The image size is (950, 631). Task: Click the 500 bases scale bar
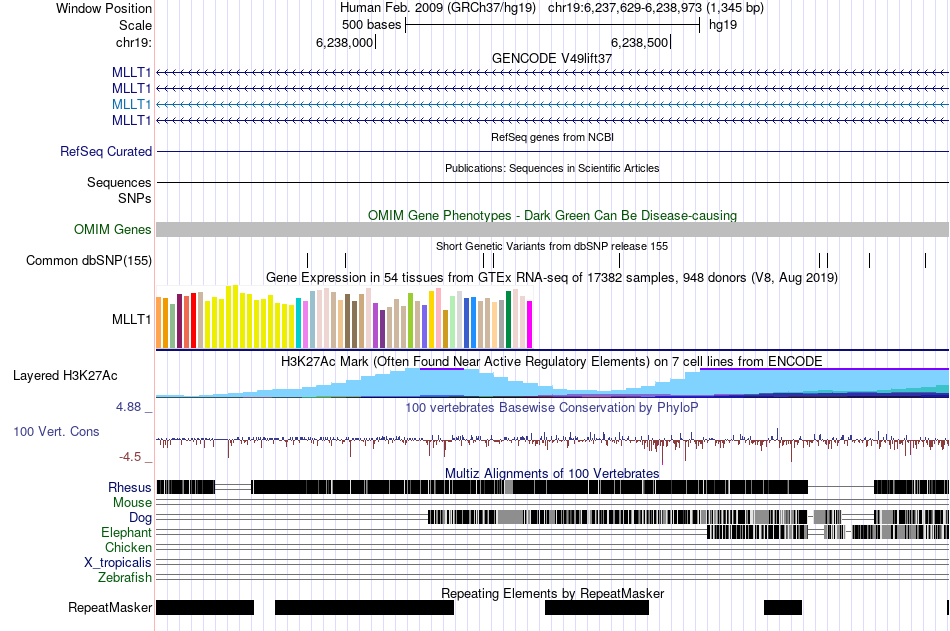(553, 25)
